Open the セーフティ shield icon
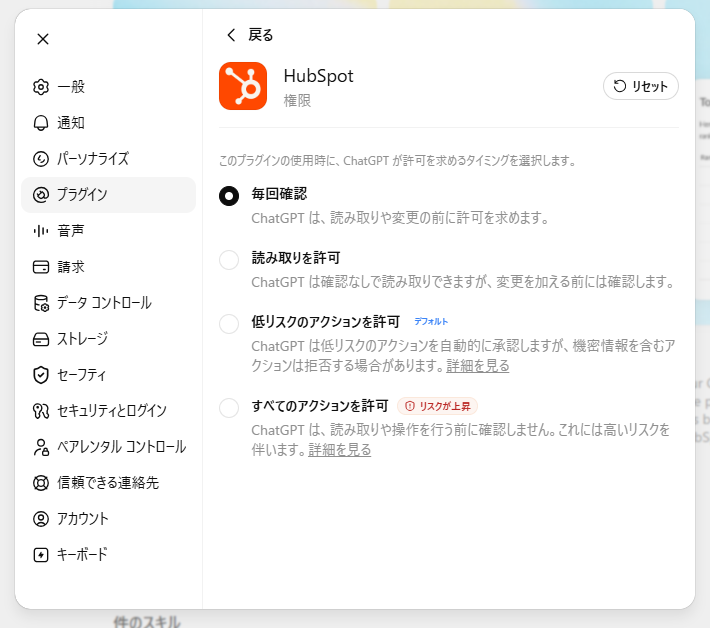 (x=41, y=375)
